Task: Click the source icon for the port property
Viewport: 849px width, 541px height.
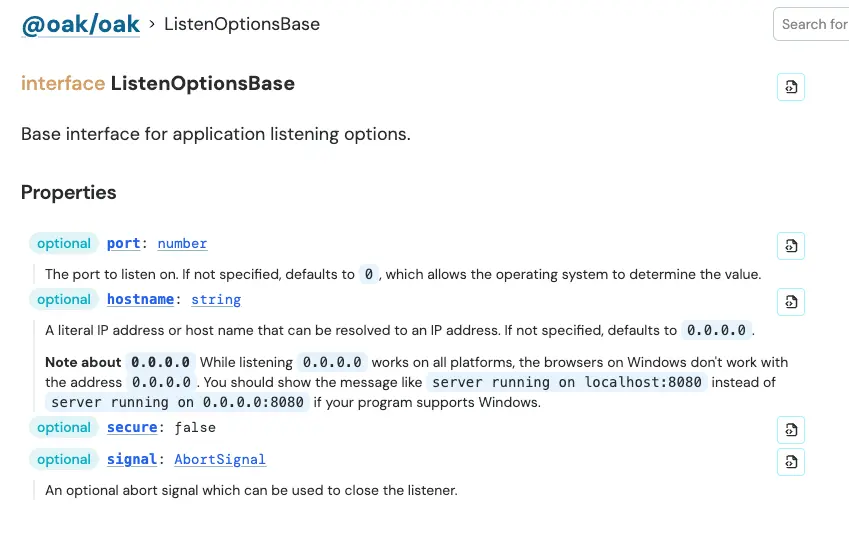Action: (791, 246)
